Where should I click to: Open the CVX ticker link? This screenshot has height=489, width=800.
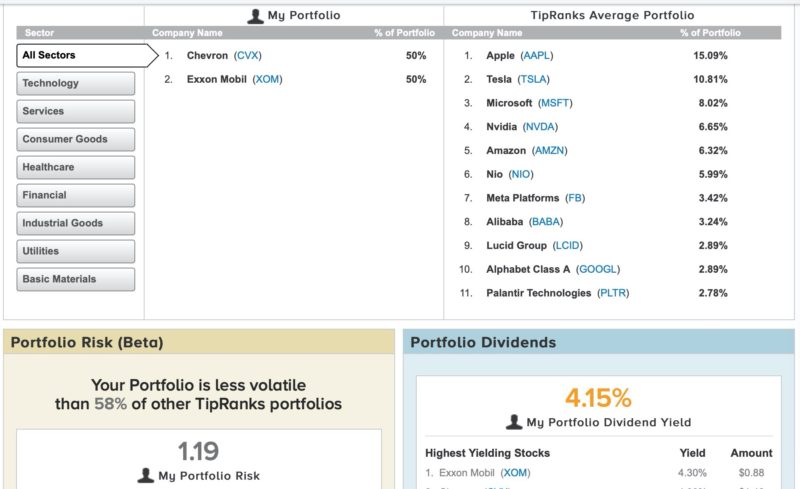click(247, 55)
